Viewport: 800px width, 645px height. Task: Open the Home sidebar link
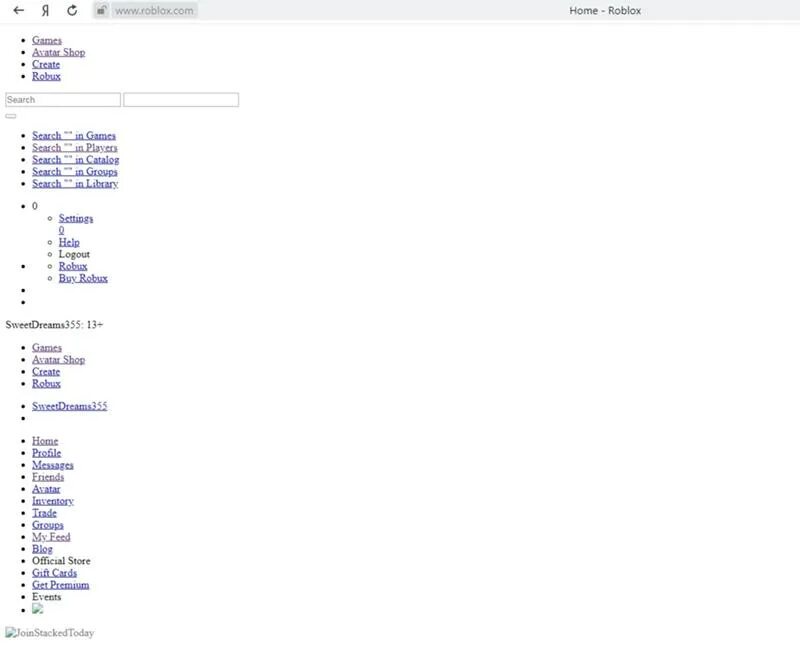45,441
